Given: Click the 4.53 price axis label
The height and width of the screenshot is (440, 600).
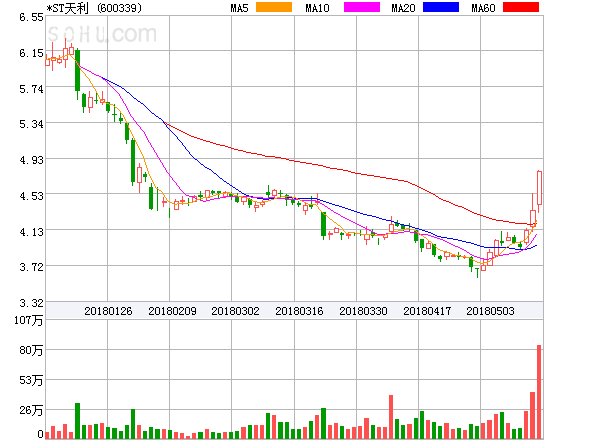Looking at the screenshot, I should [31, 196].
